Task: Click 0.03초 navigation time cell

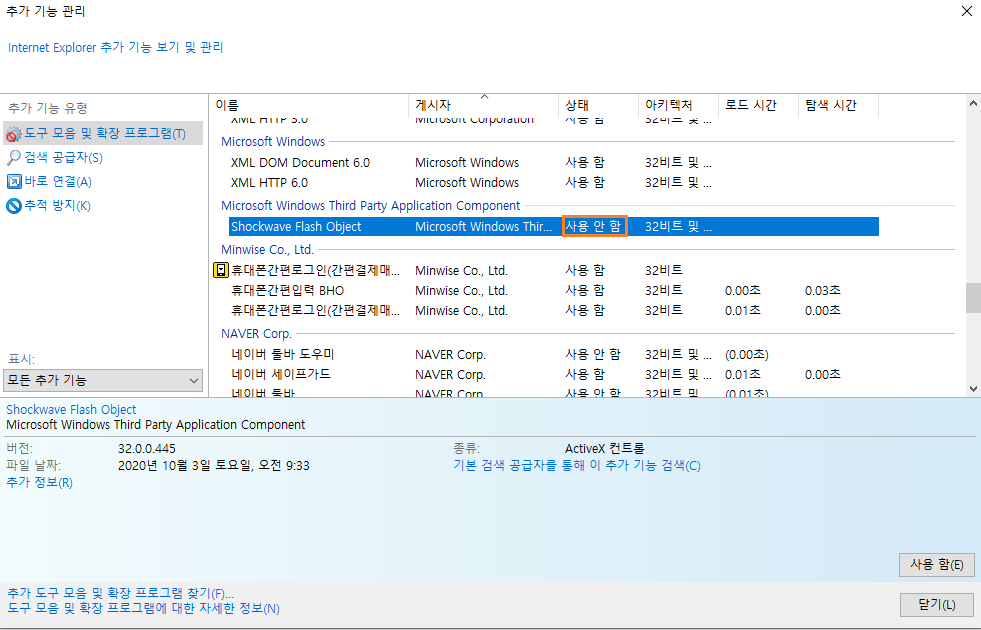Action: pyautogui.click(x=823, y=290)
